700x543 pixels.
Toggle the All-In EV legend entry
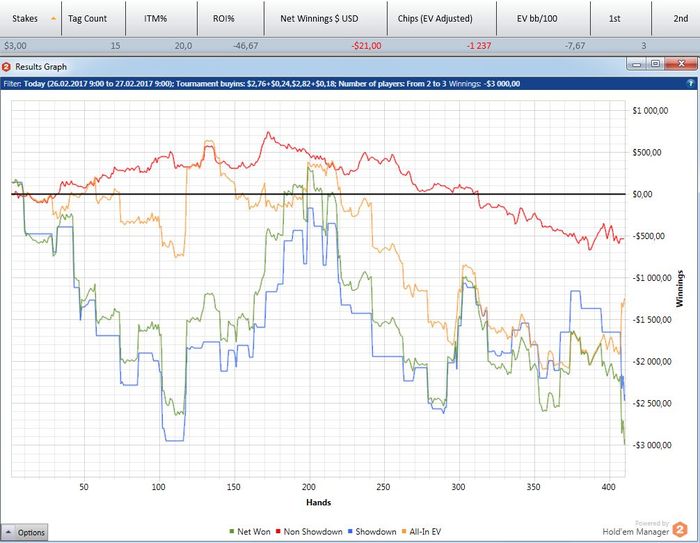(x=422, y=531)
